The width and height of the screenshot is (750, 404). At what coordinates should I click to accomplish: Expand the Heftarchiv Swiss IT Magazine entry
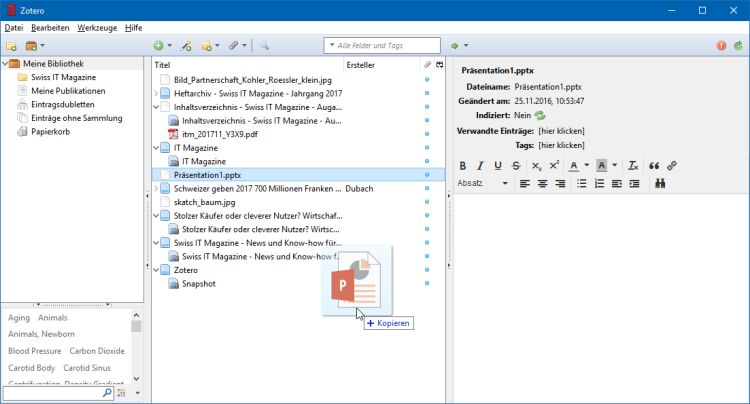156,93
